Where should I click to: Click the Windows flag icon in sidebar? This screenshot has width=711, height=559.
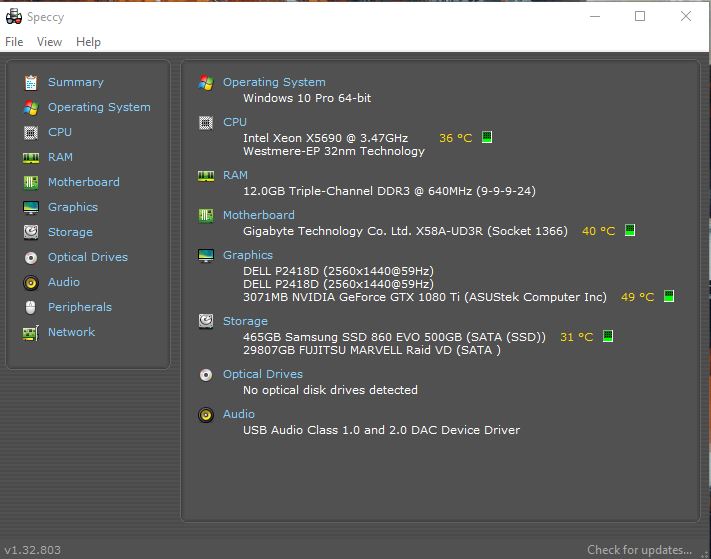click(31, 107)
